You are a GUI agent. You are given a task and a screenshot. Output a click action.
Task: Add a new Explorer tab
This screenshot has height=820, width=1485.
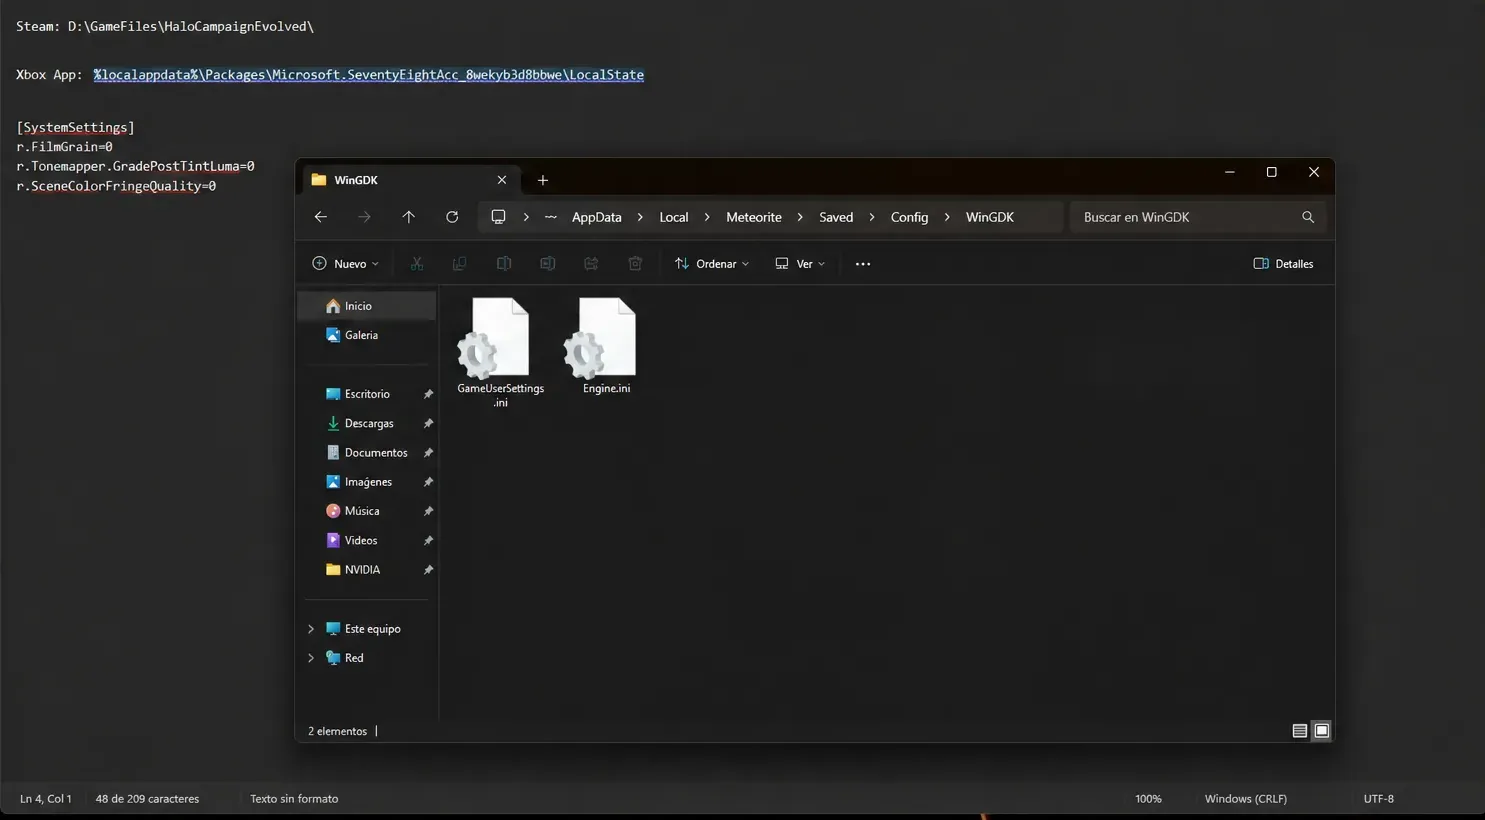point(543,180)
